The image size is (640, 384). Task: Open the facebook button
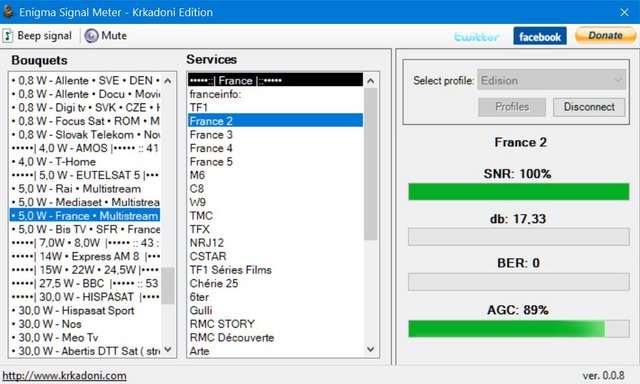540,36
